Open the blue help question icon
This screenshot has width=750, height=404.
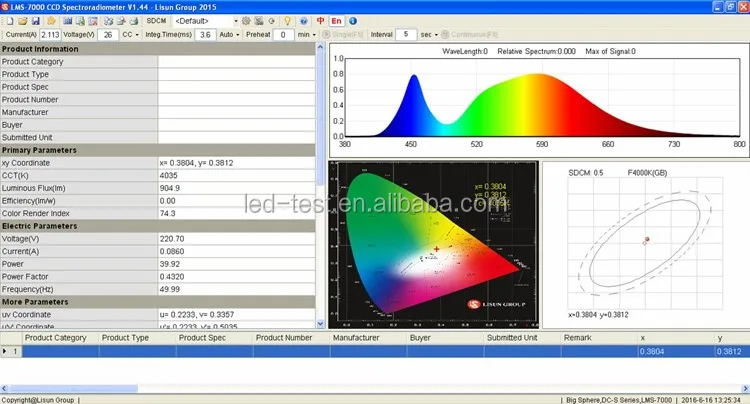304,21
